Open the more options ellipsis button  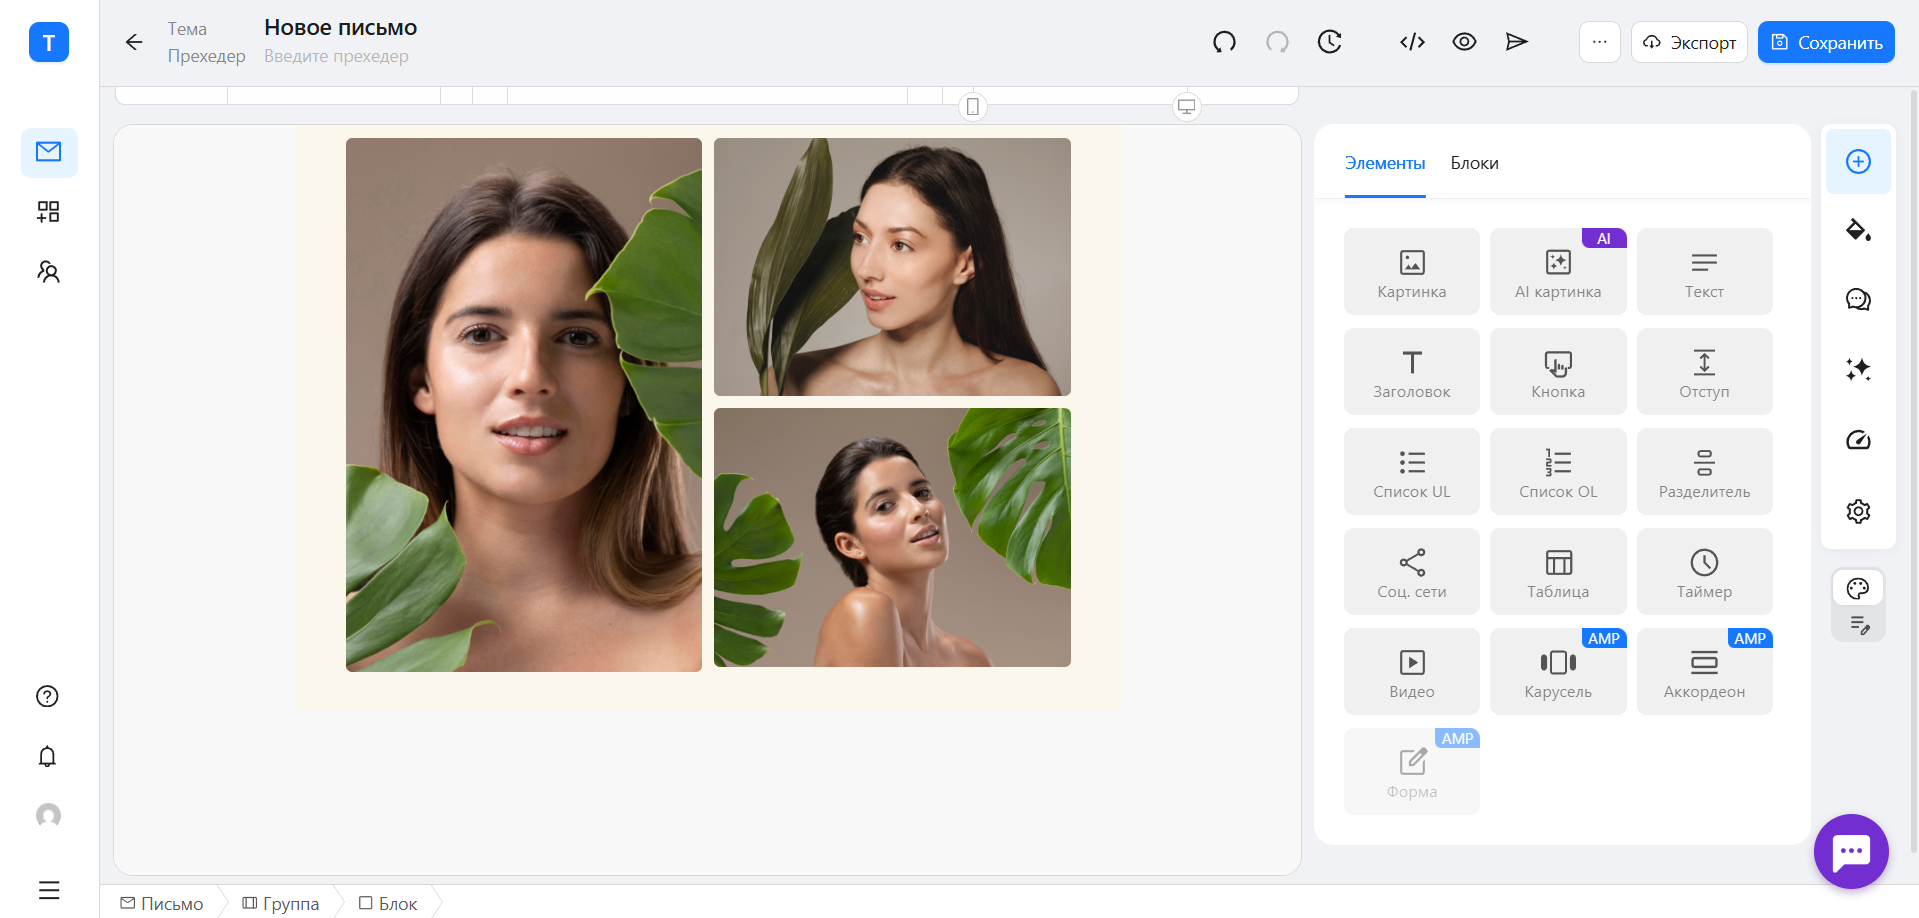[1600, 42]
